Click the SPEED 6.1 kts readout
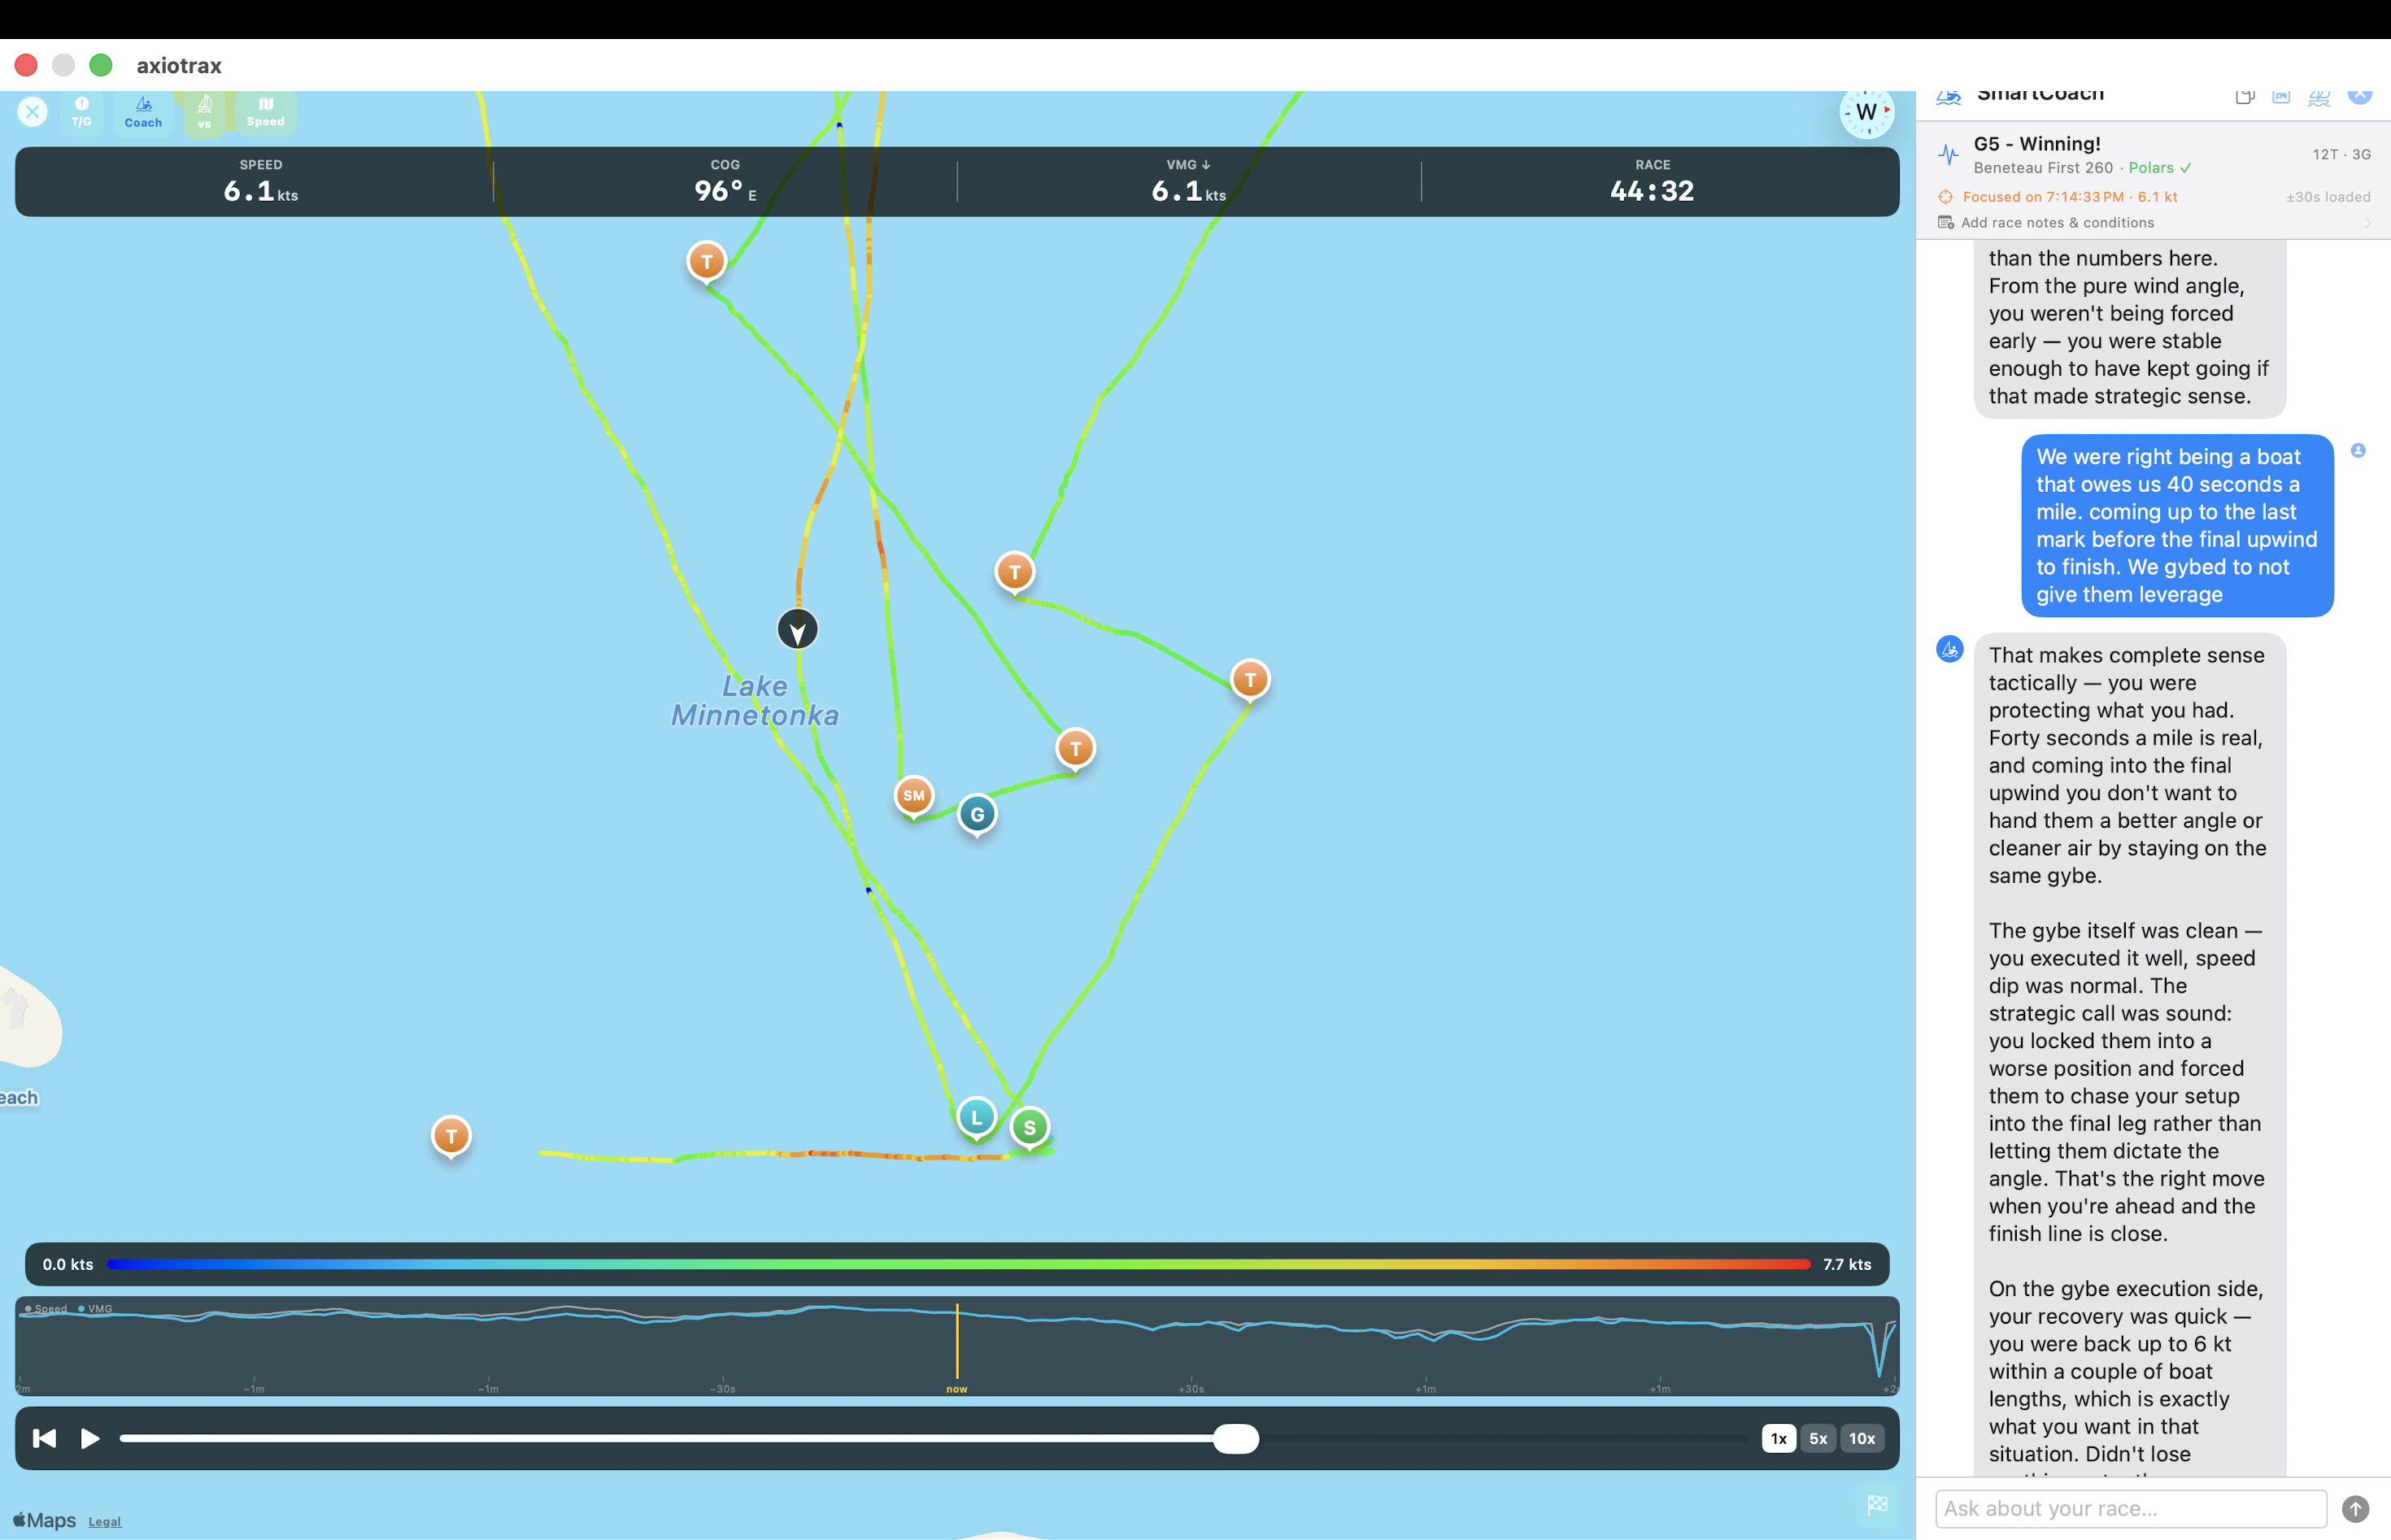 (260, 182)
